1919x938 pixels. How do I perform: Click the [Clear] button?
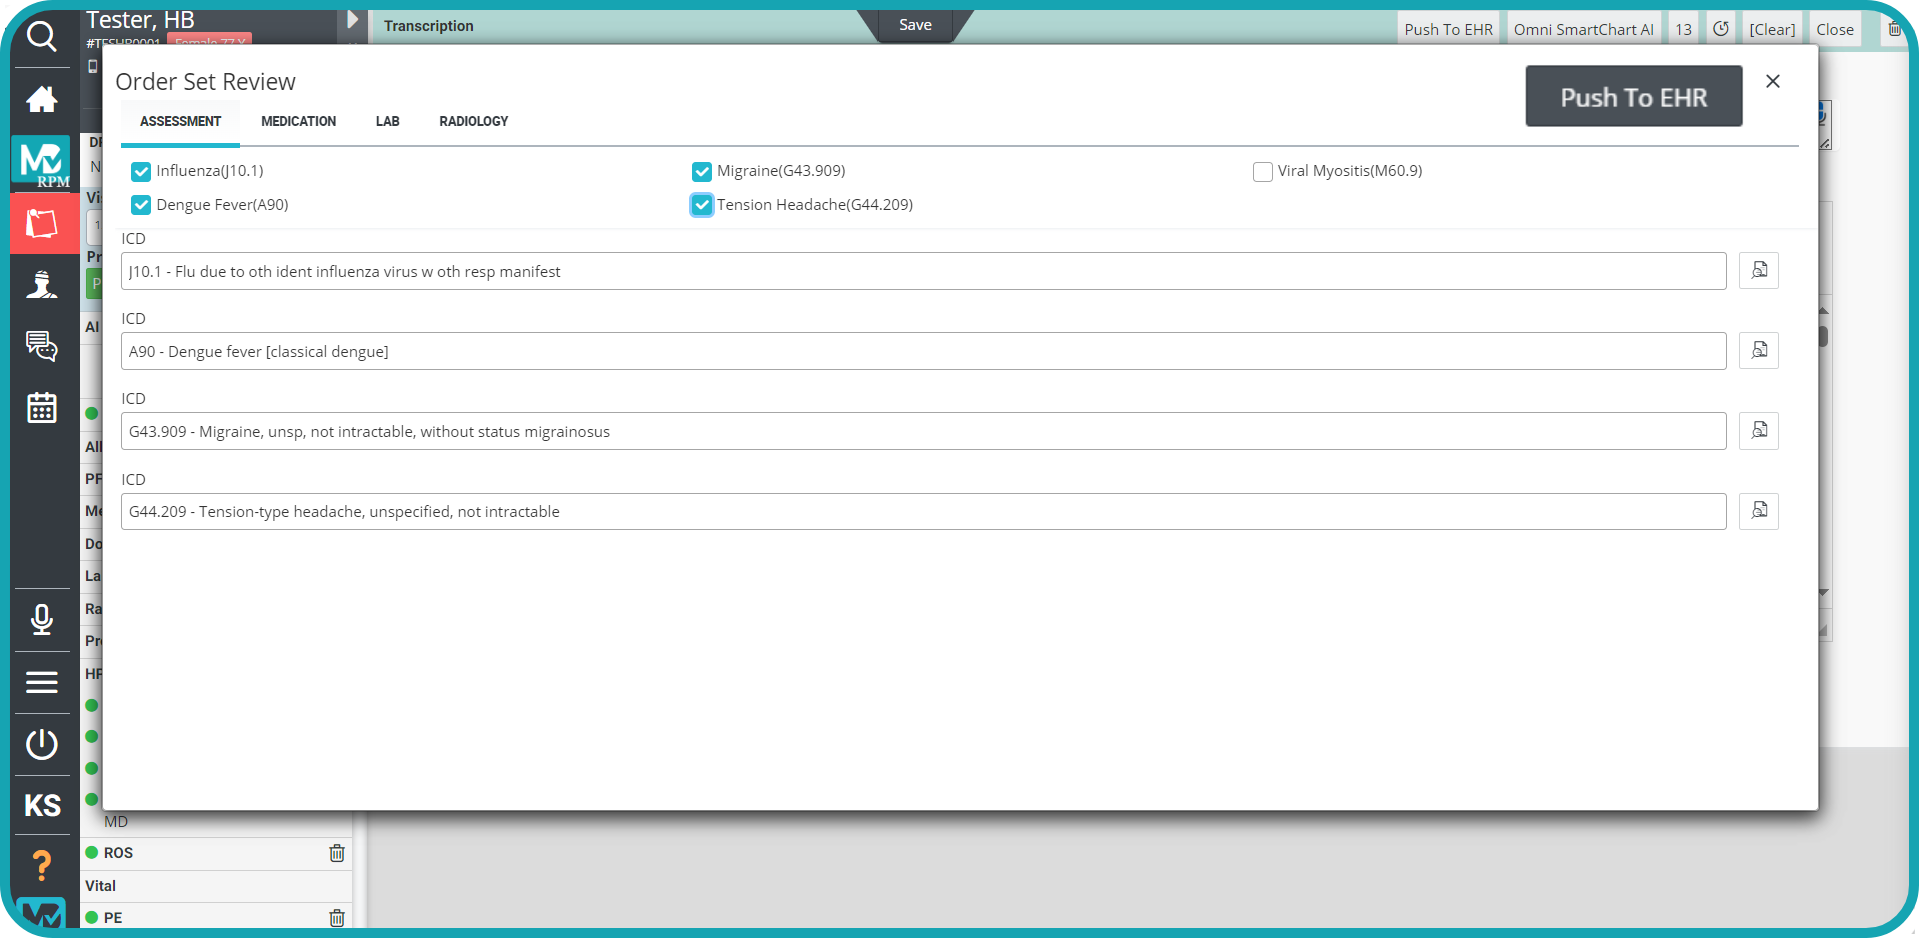click(1772, 29)
